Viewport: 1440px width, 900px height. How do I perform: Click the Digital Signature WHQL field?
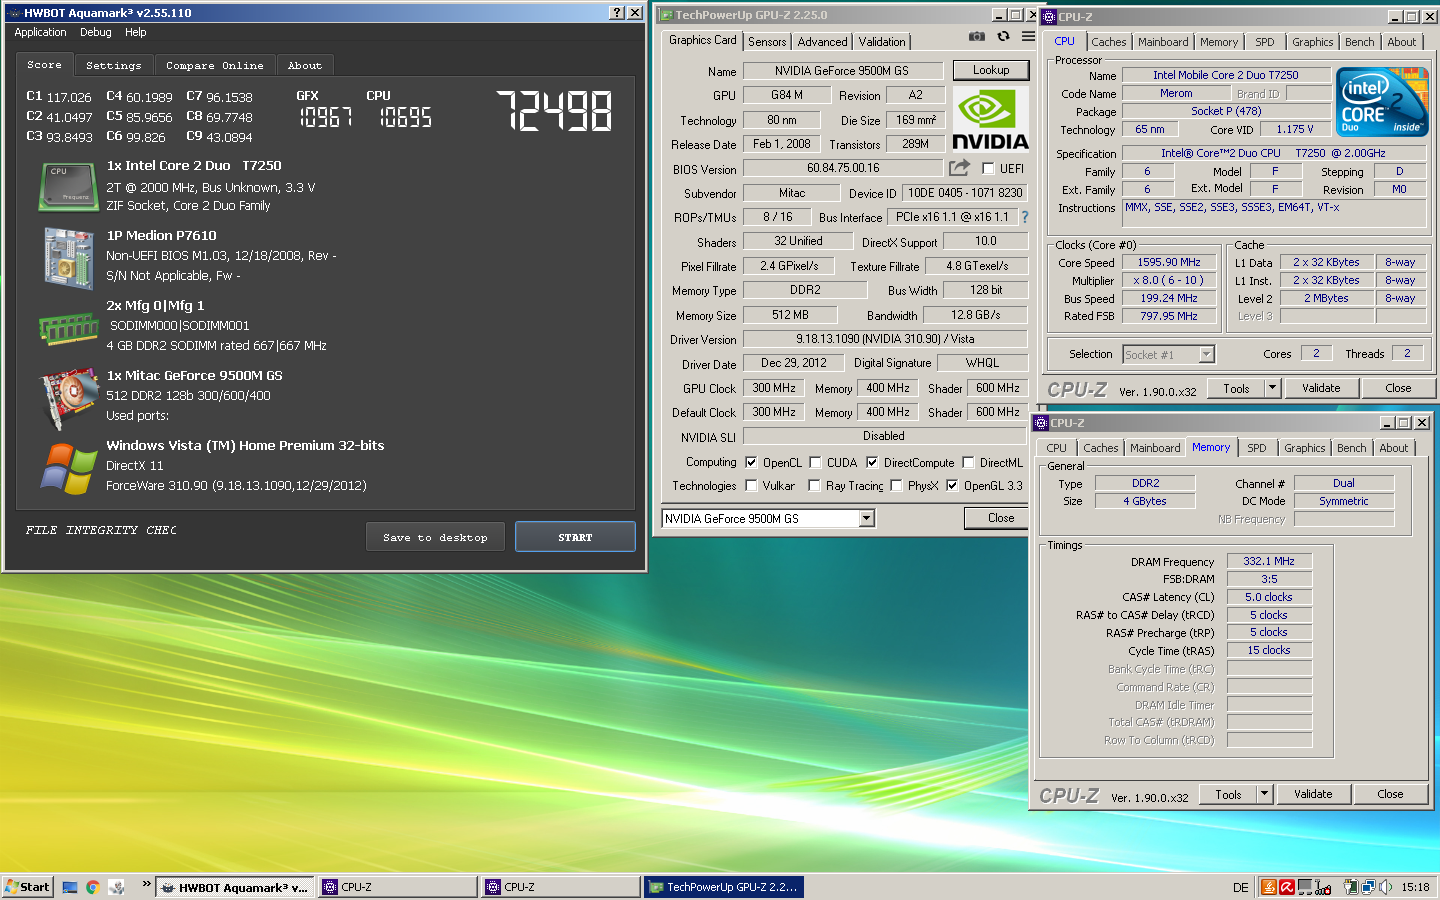[x=982, y=363]
